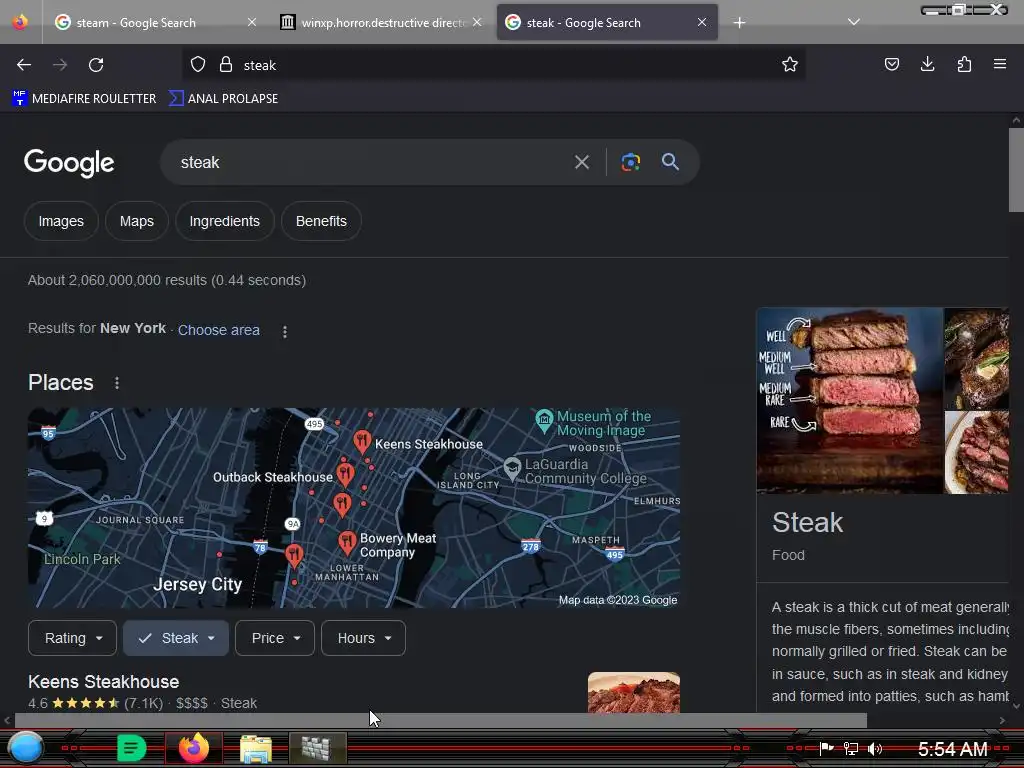The height and width of the screenshot is (768, 1024).
Task: Open second bookmark in bookmarks toolbar
Action: pyautogui.click(x=223, y=99)
